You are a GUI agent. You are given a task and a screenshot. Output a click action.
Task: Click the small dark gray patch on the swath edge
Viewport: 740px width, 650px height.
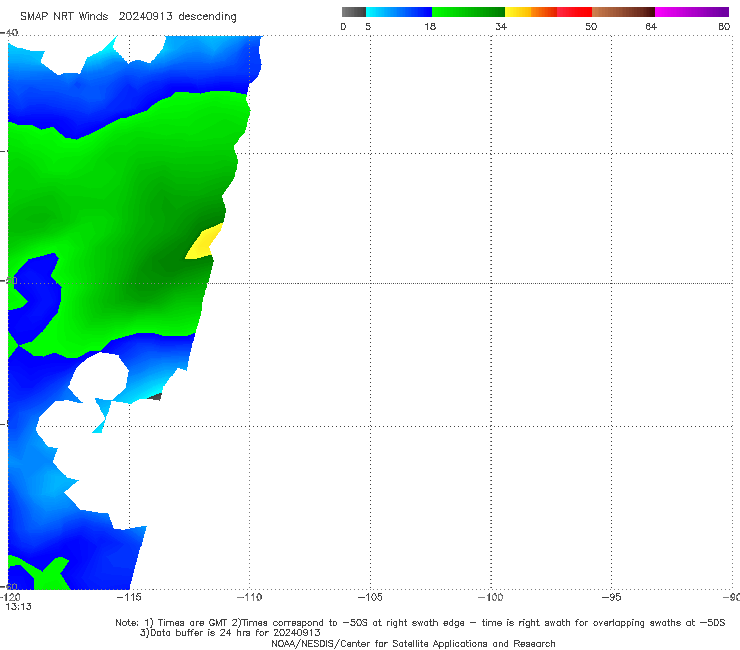155,397
